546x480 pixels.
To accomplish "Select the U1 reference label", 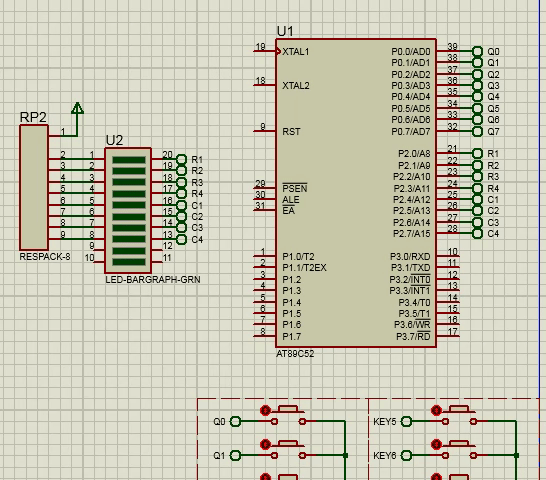I will (x=285, y=31).
